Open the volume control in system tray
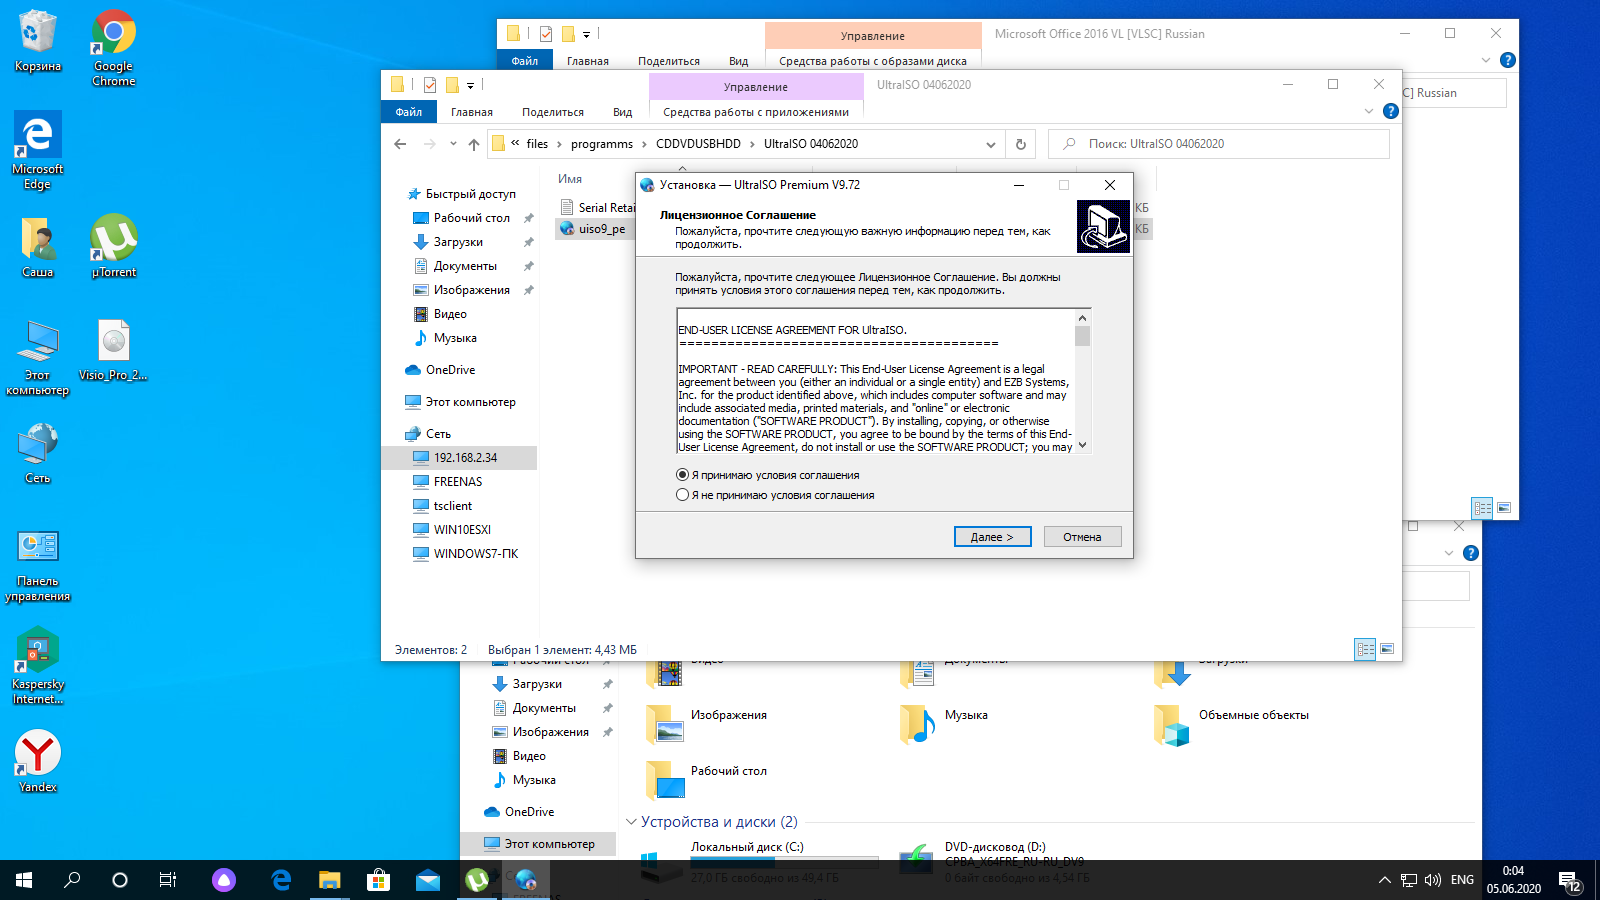1600x900 pixels. click(x=1433, y=880)
